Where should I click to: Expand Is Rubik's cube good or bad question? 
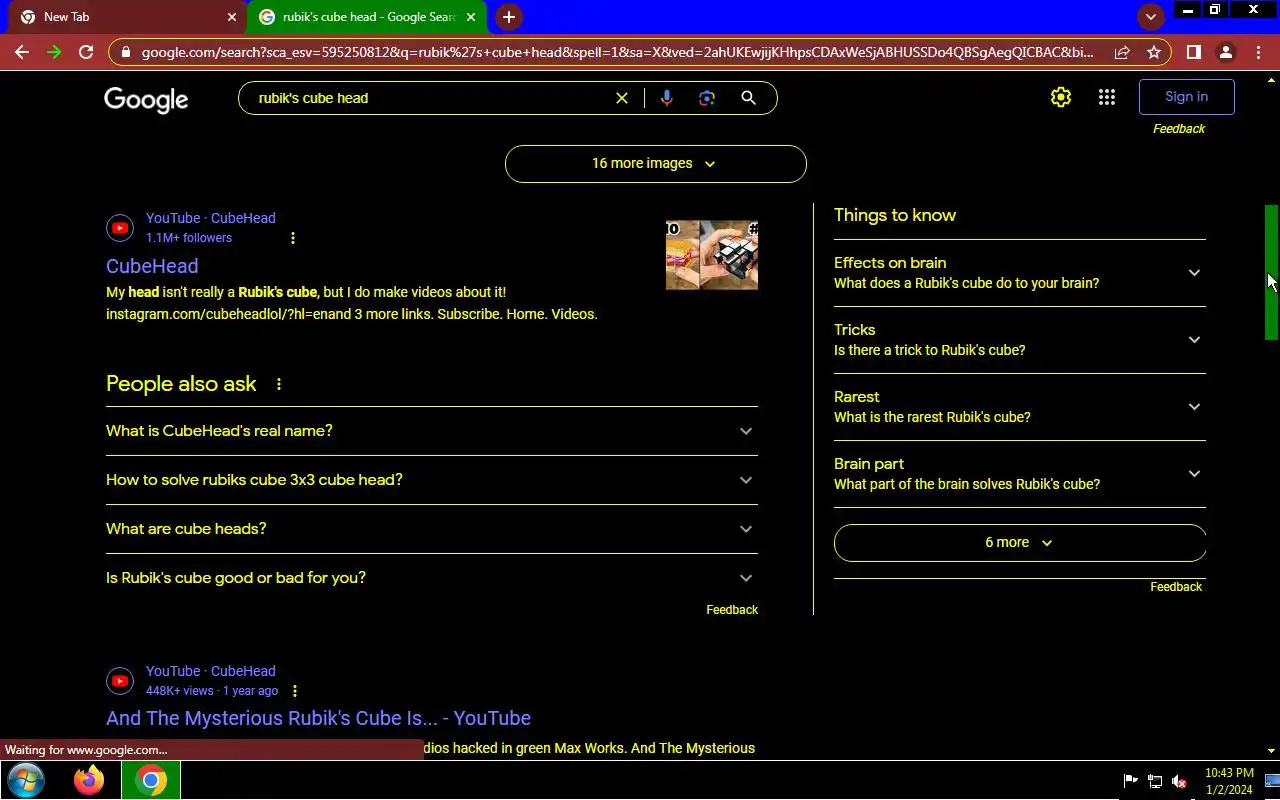click(x=432, y=578)
